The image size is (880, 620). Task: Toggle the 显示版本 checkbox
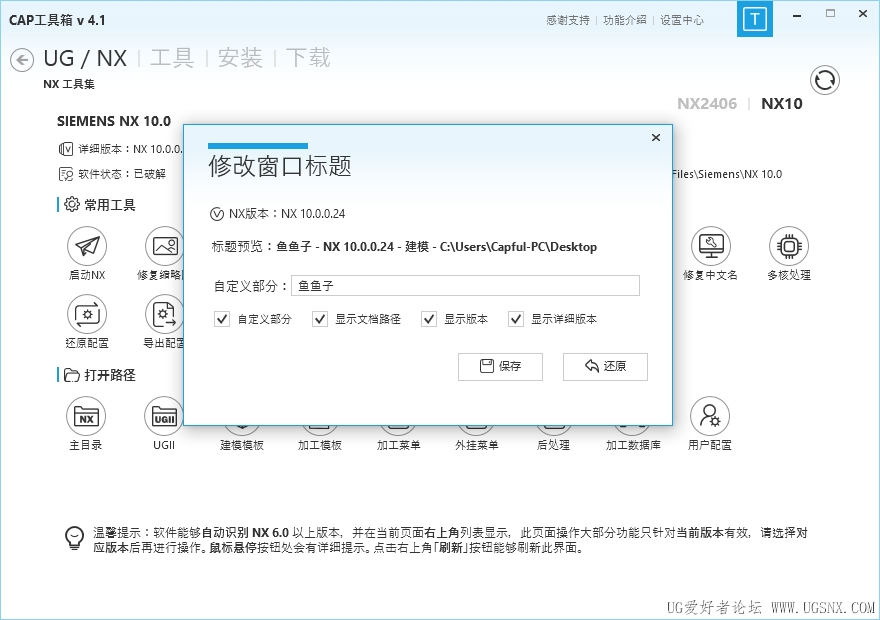tap(429, 319)
